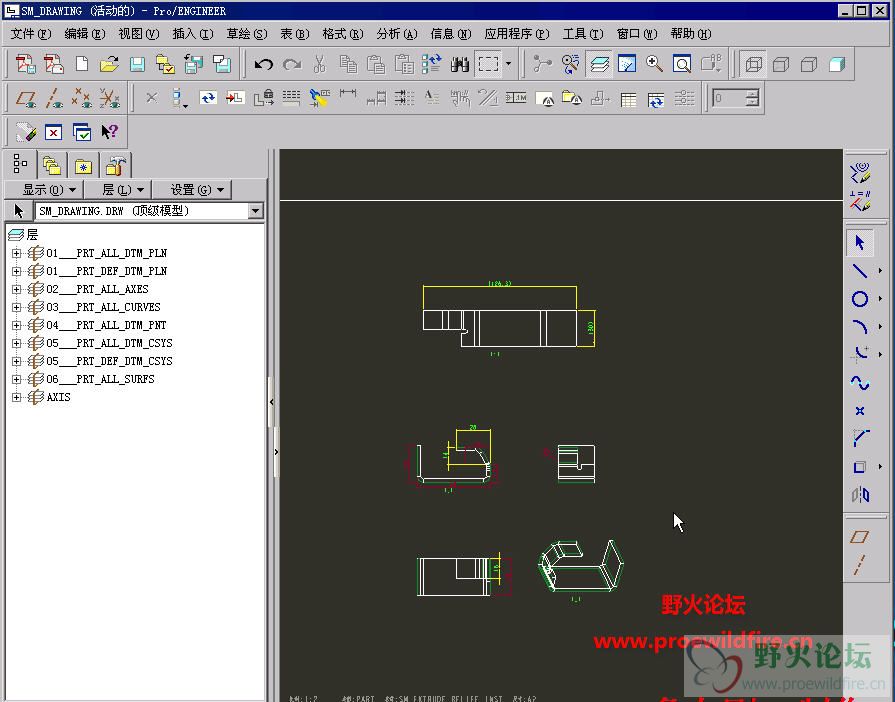Click the numeric spinner field in toolbar
The height and width of the screenshot is (702, 895).
pos(729,98)
